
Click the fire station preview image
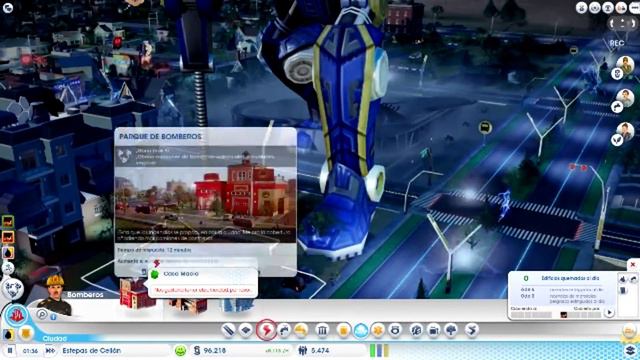tap(205, 197)
